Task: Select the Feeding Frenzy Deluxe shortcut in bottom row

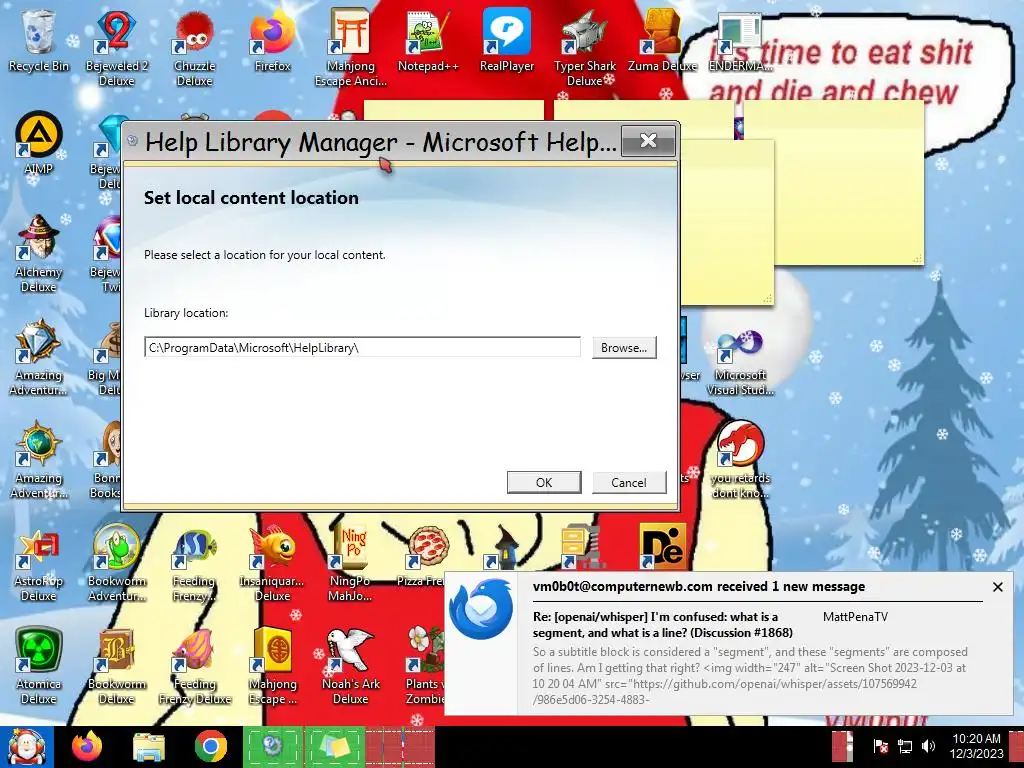Action: (x=195, y=666)
